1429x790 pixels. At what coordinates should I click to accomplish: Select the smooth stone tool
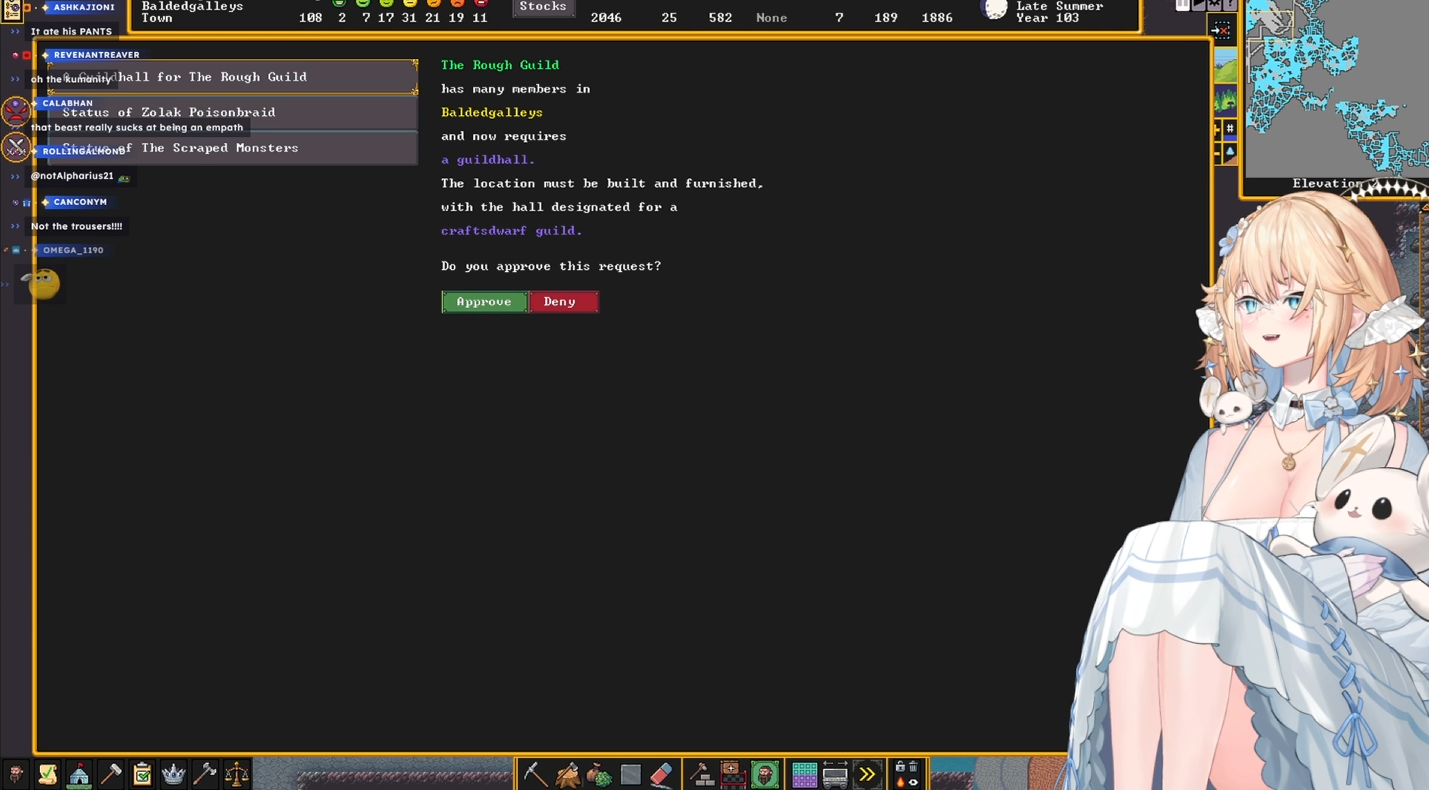click(x=630, y=774)
